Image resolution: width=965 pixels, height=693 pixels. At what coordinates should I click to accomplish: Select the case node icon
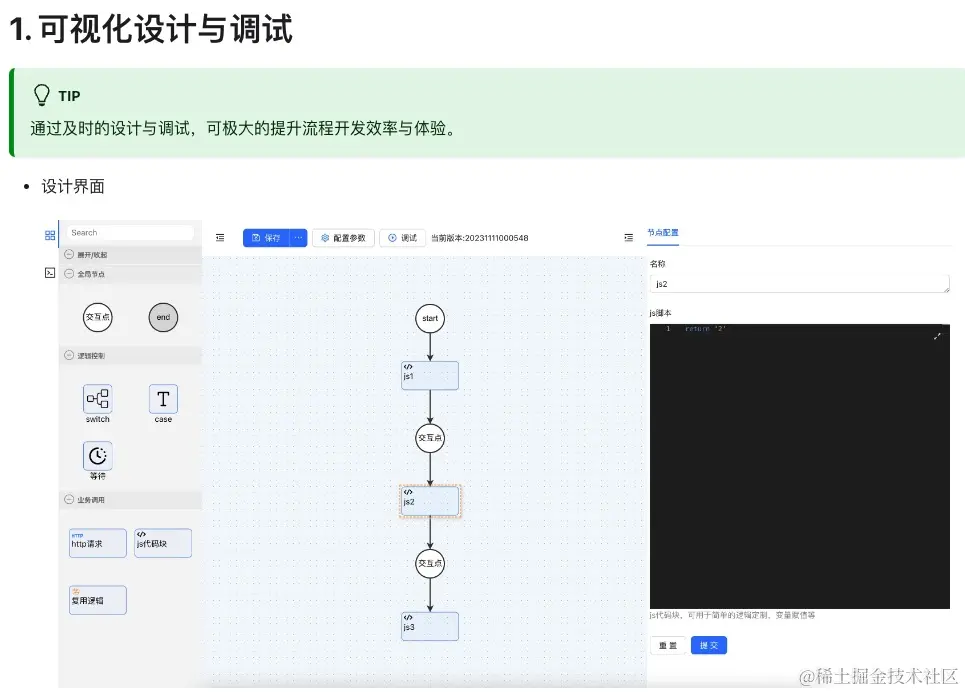(163, 400)
